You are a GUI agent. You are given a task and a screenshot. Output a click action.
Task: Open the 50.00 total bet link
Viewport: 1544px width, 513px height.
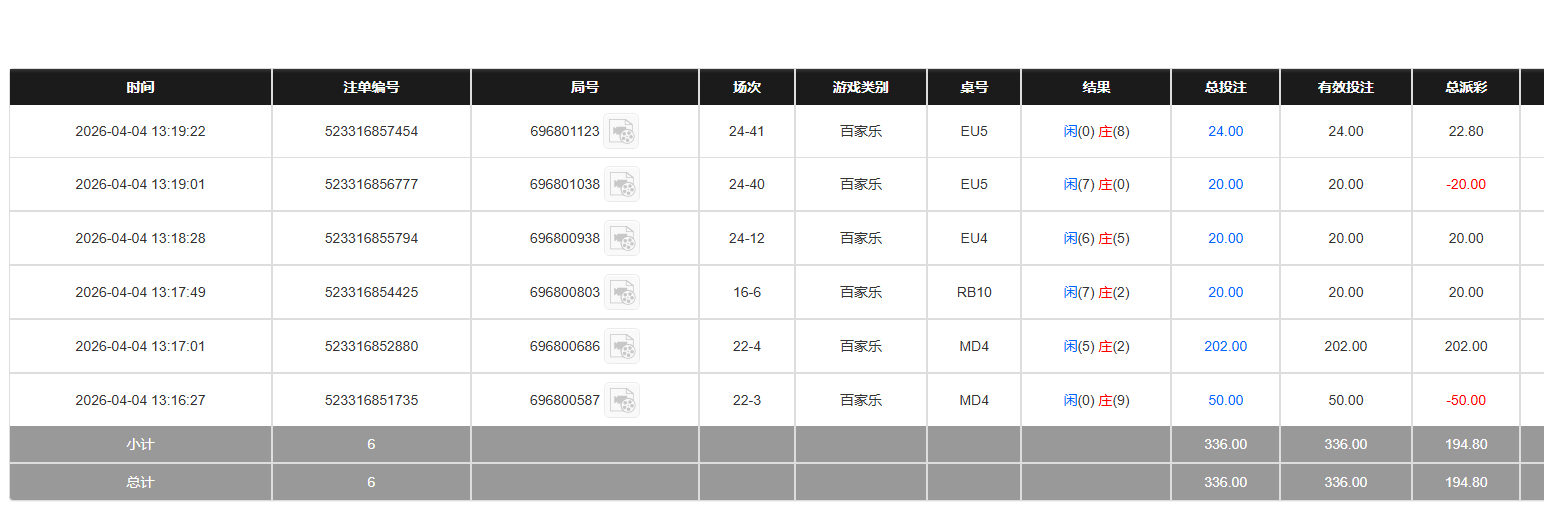tap(1225, 401)
